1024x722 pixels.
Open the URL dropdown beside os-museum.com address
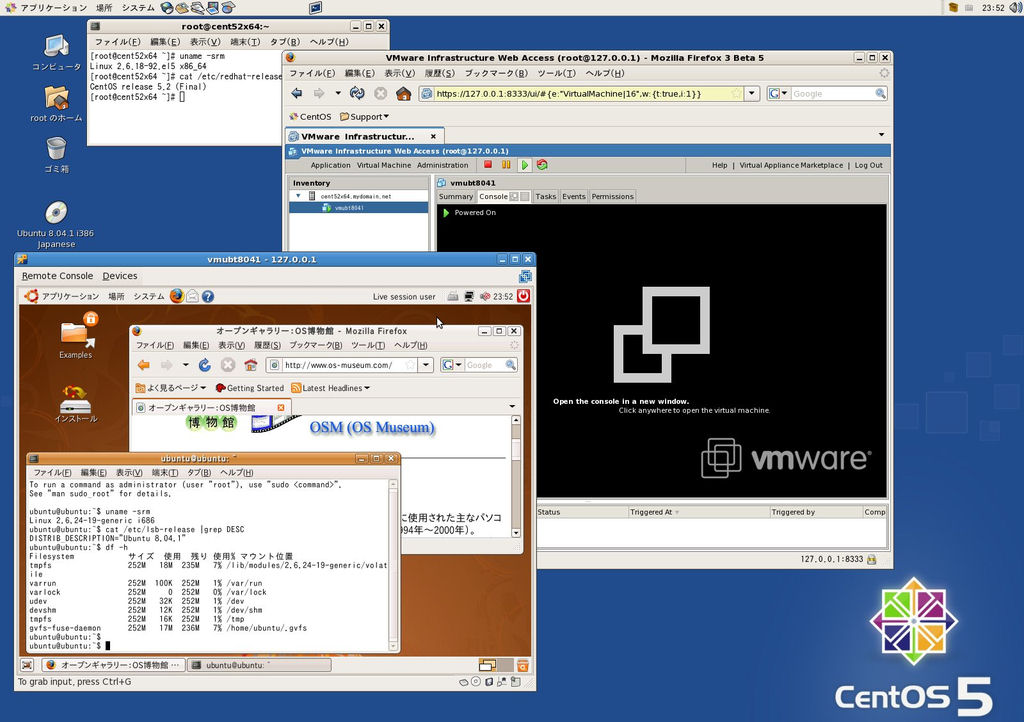[x=426, y=365]
